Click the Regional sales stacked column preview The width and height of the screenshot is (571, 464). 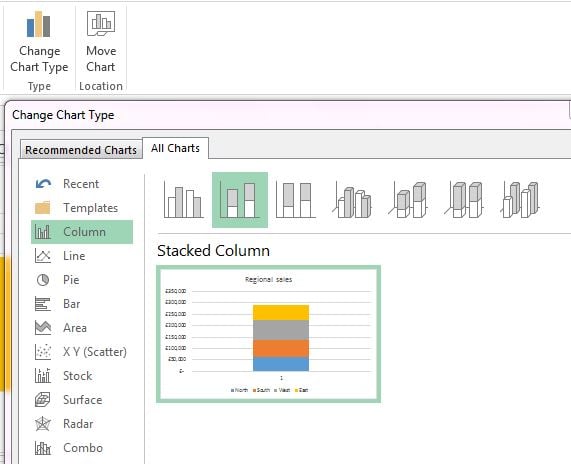click(268, 334)
